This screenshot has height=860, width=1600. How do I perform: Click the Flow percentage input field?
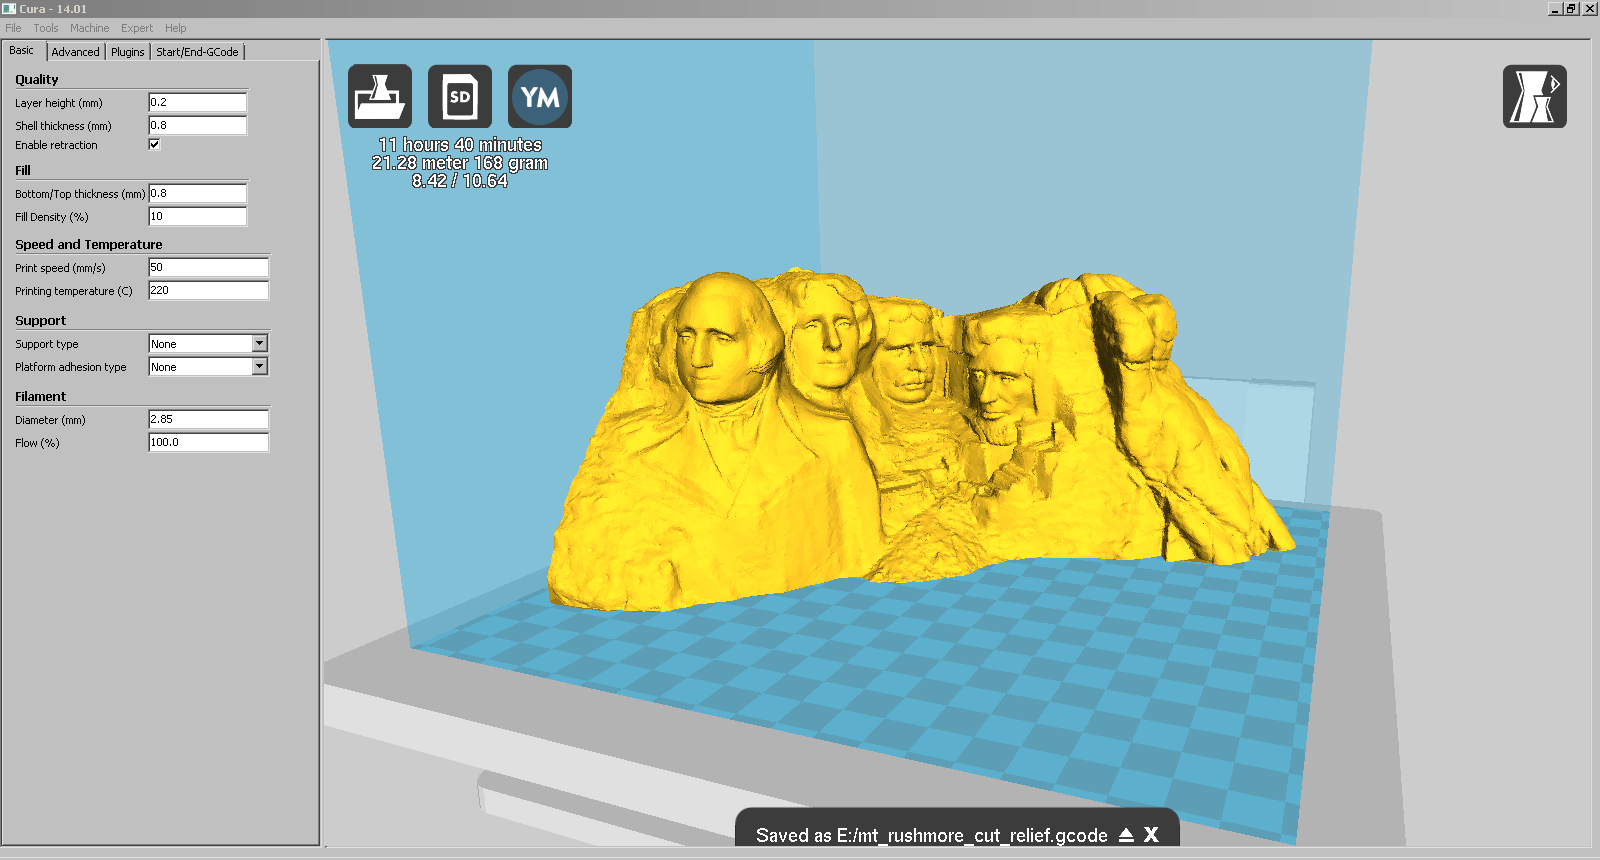209,442
